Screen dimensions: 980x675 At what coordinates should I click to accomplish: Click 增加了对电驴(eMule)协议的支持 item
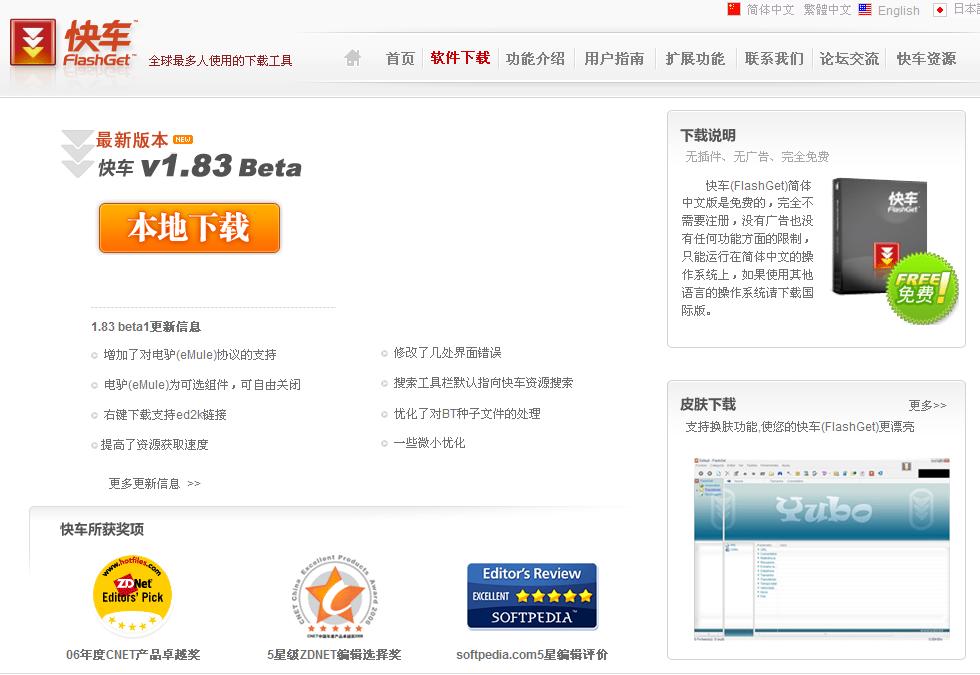190,354
